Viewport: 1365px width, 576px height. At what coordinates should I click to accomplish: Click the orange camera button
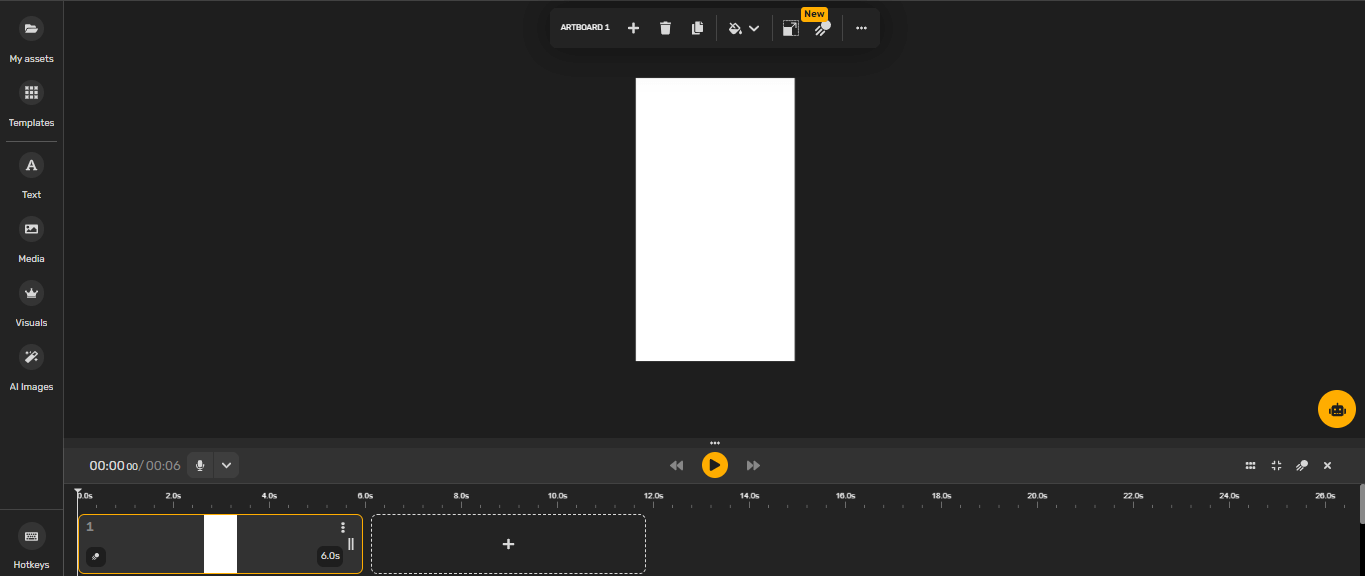1337,409
